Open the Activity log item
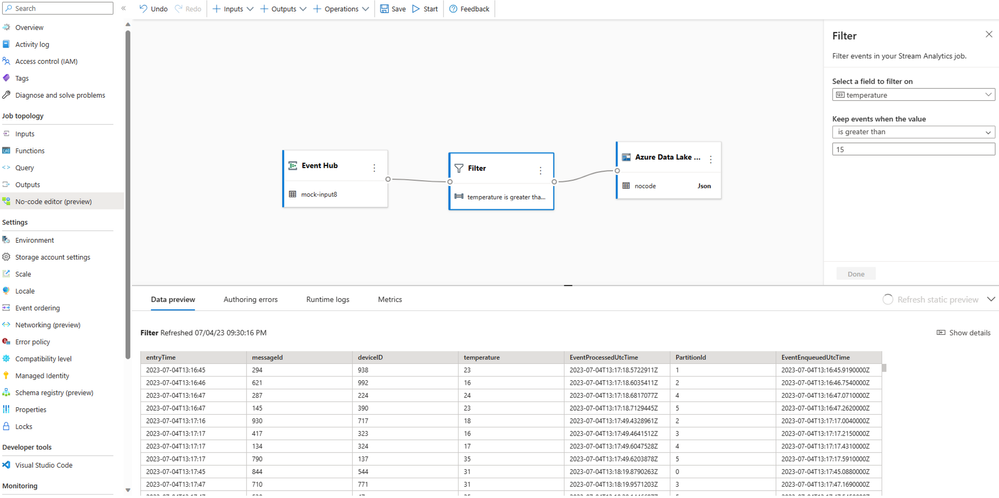The image size is (999, 498). [x=32, y=45]
